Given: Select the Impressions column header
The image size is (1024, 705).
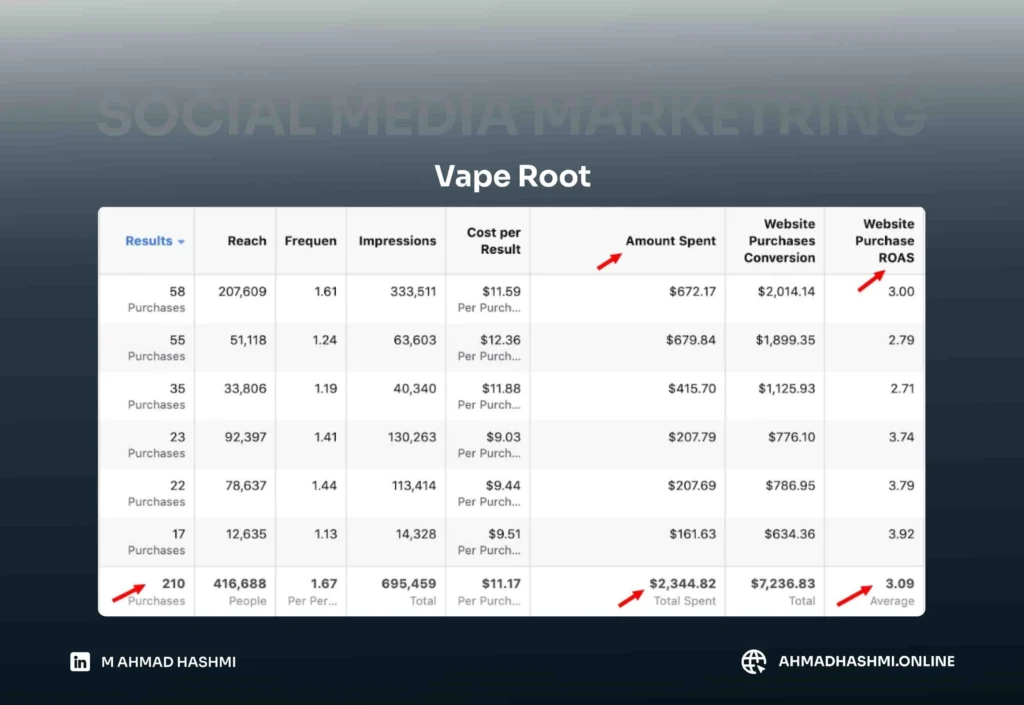Looking at the screenshot, I should [x=397, y=241].
